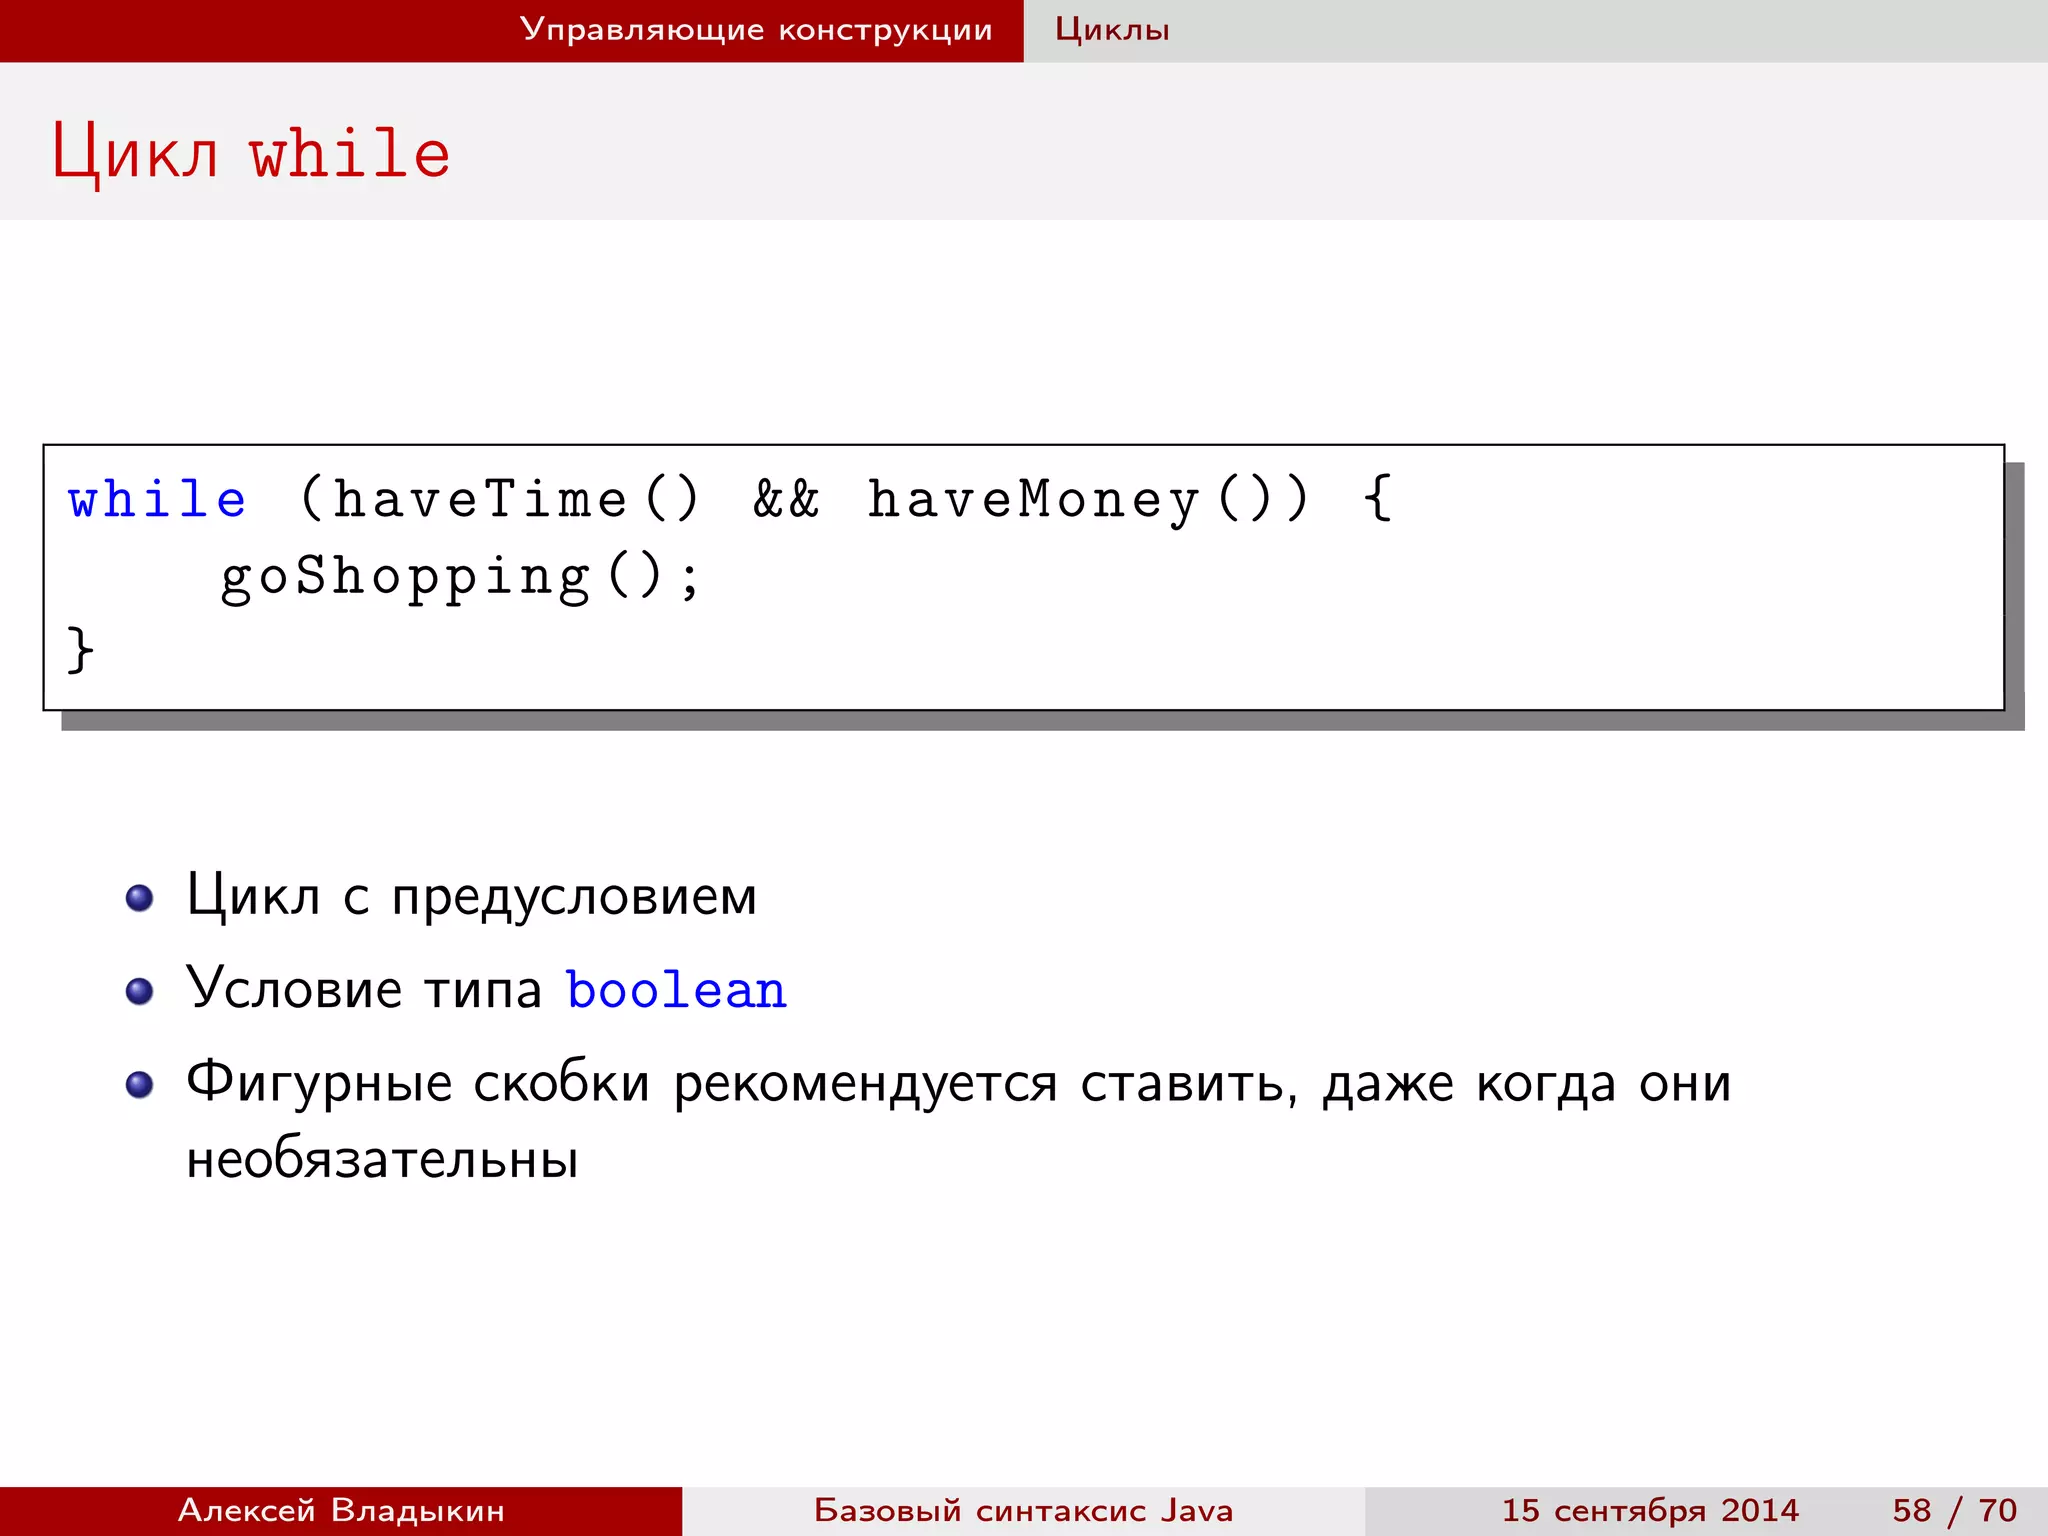The width and height of the screenshot is (2048, 1536).
Task: Click the footer title 'Базовый синтаксис Java'
Action: tap(1023, 1510)
